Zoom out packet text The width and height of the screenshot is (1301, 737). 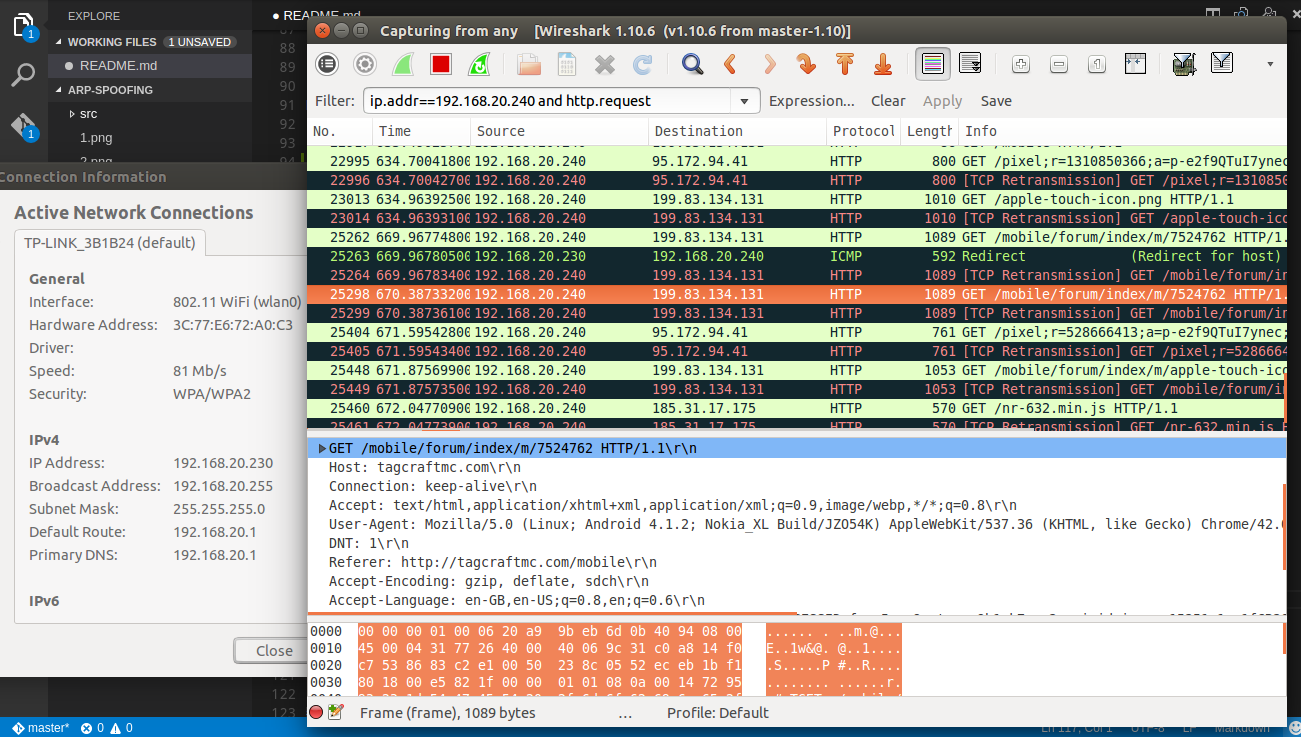coord(1059,64)
